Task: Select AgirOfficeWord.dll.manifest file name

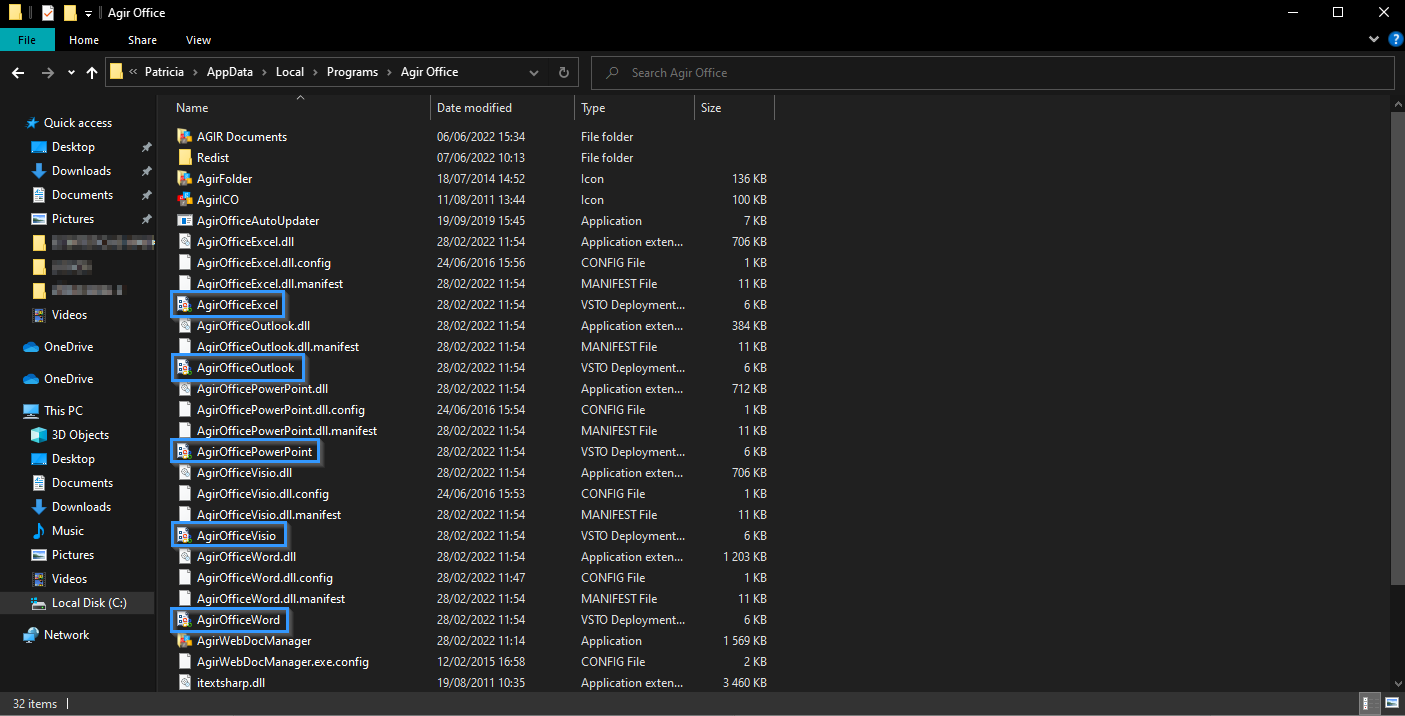Action: (271, 599)
